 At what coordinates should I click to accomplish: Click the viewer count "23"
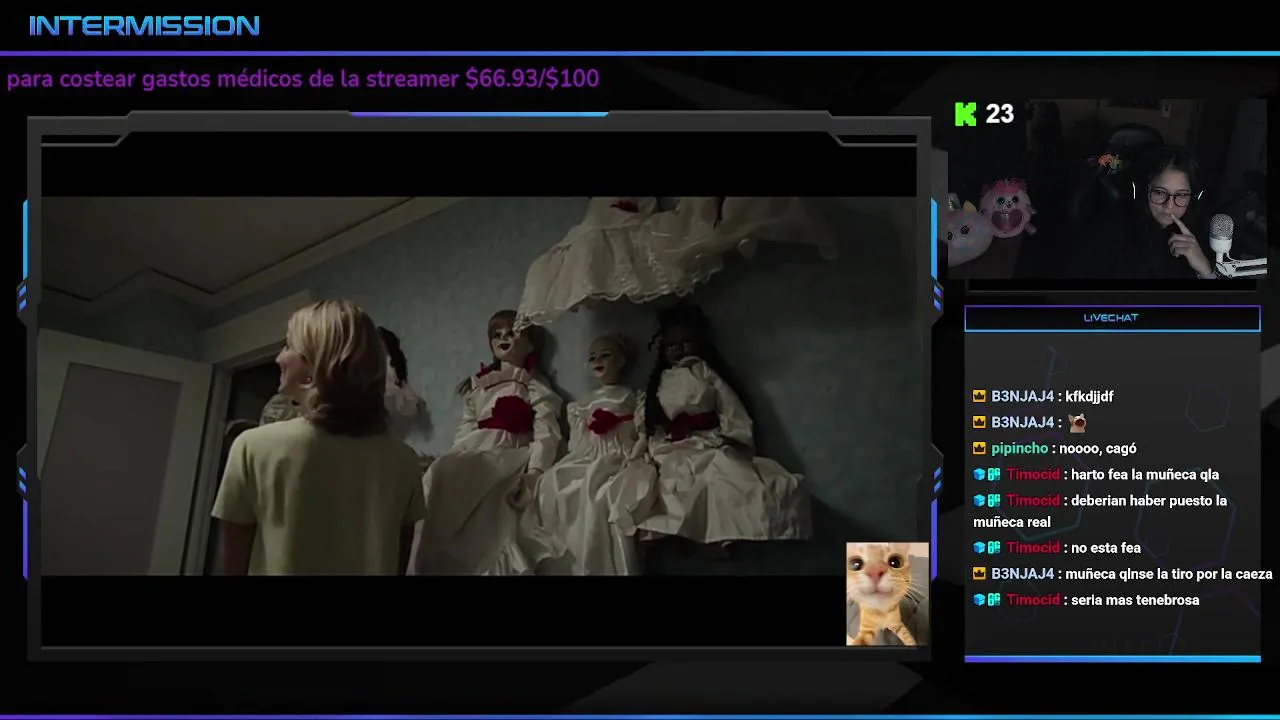(x=999, y=114)
